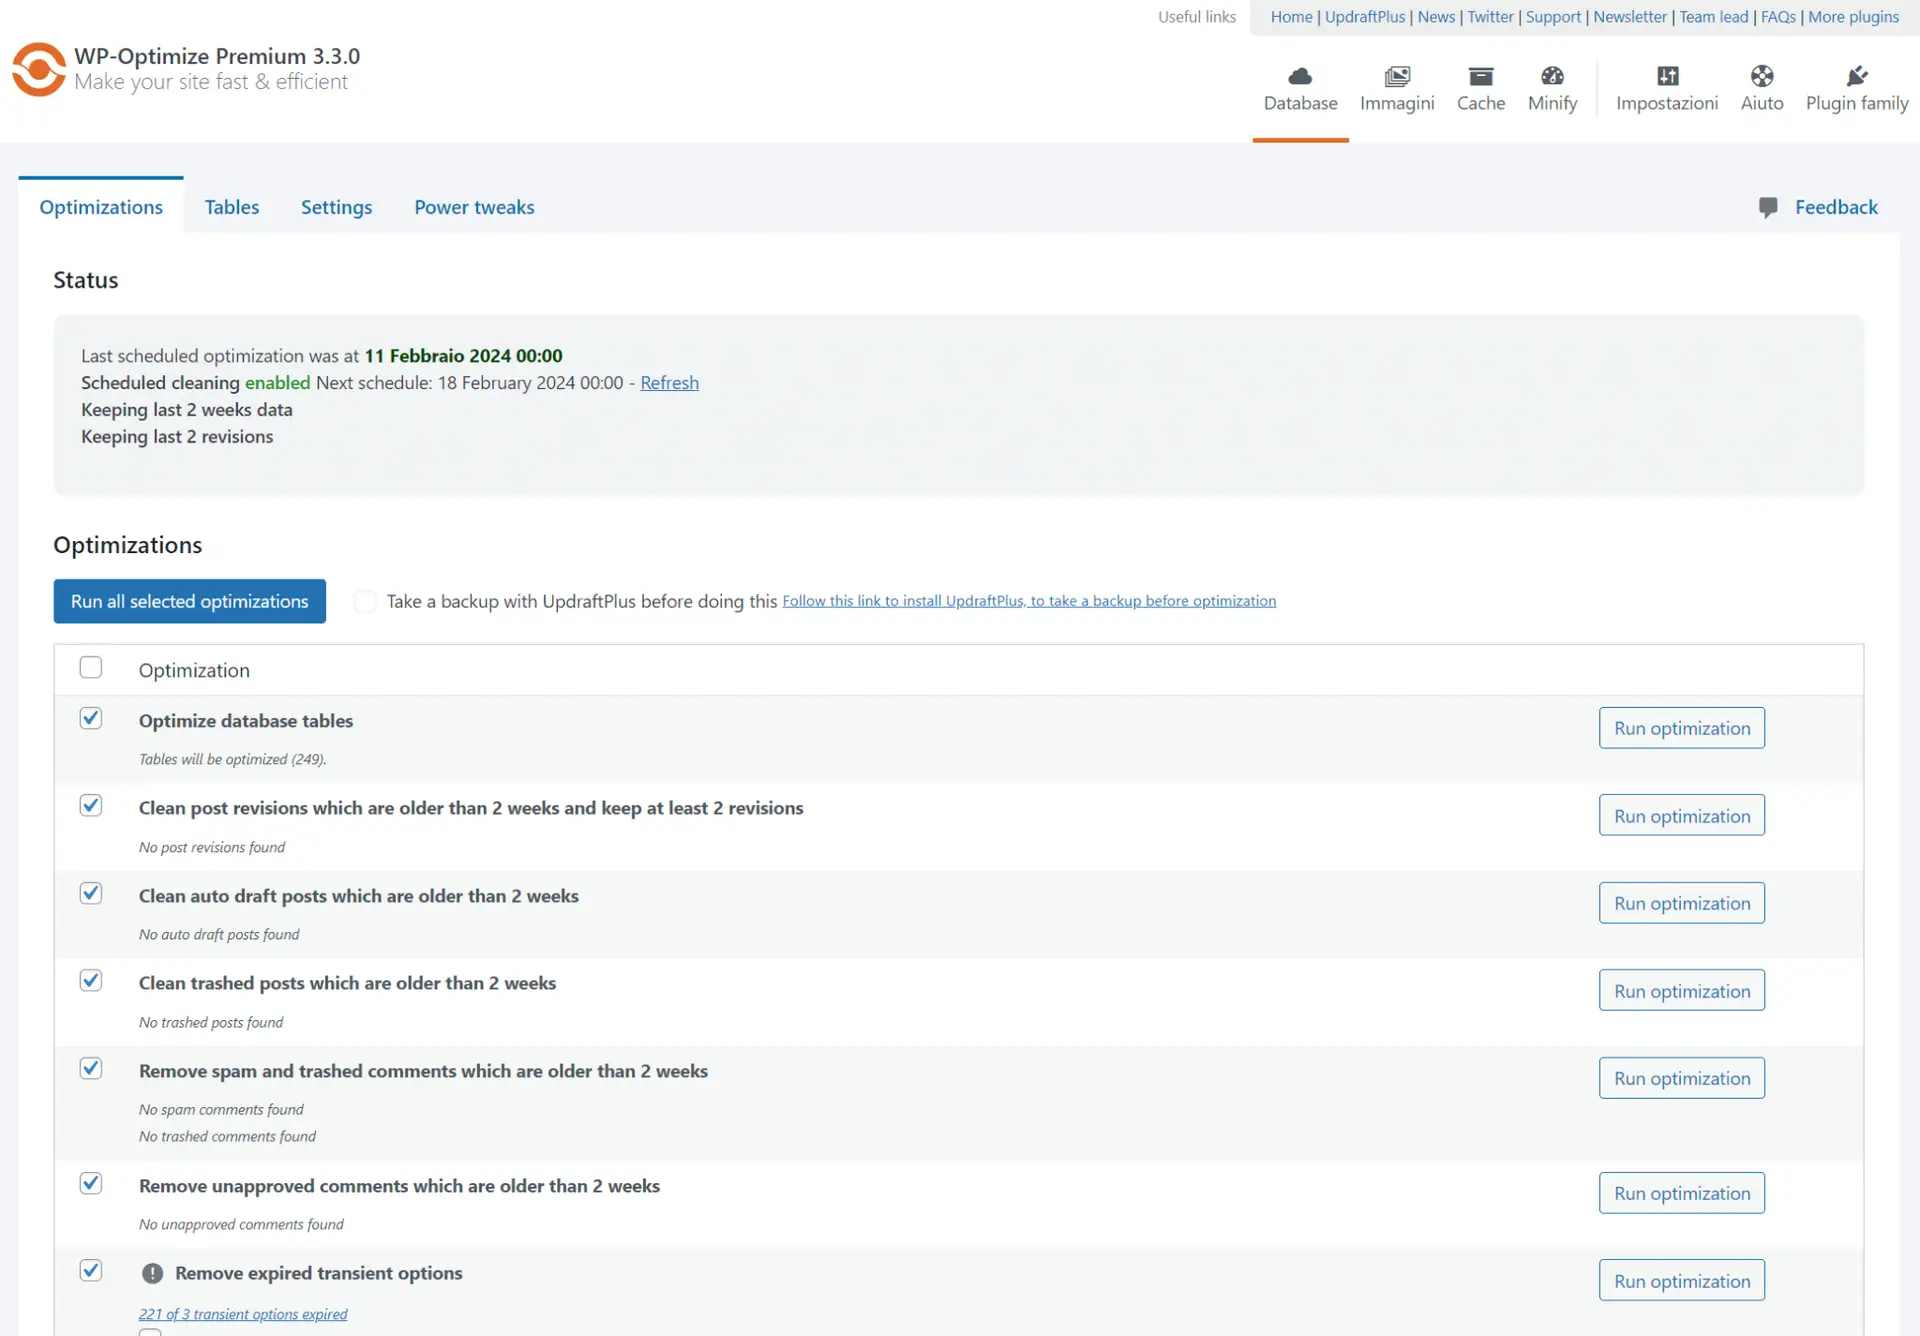The width and height of the screenshot is (1920, 1336).
Task: Click the 'No trashed posts found' text
Action: click(211, 1023)
